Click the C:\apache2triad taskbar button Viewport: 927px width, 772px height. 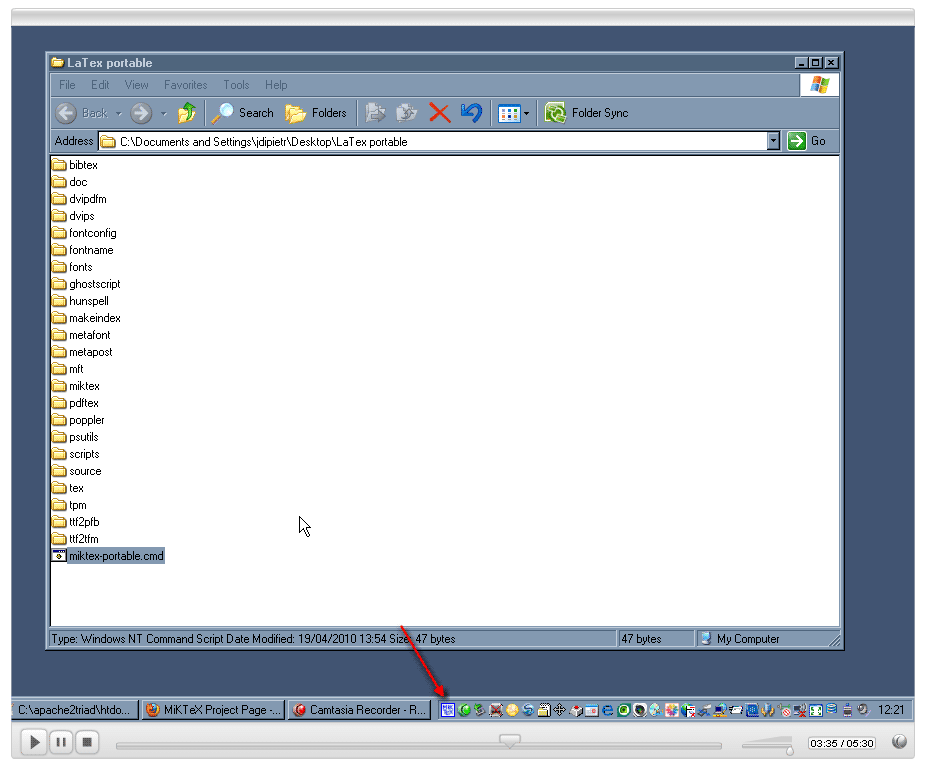click(x=74, y=709)
